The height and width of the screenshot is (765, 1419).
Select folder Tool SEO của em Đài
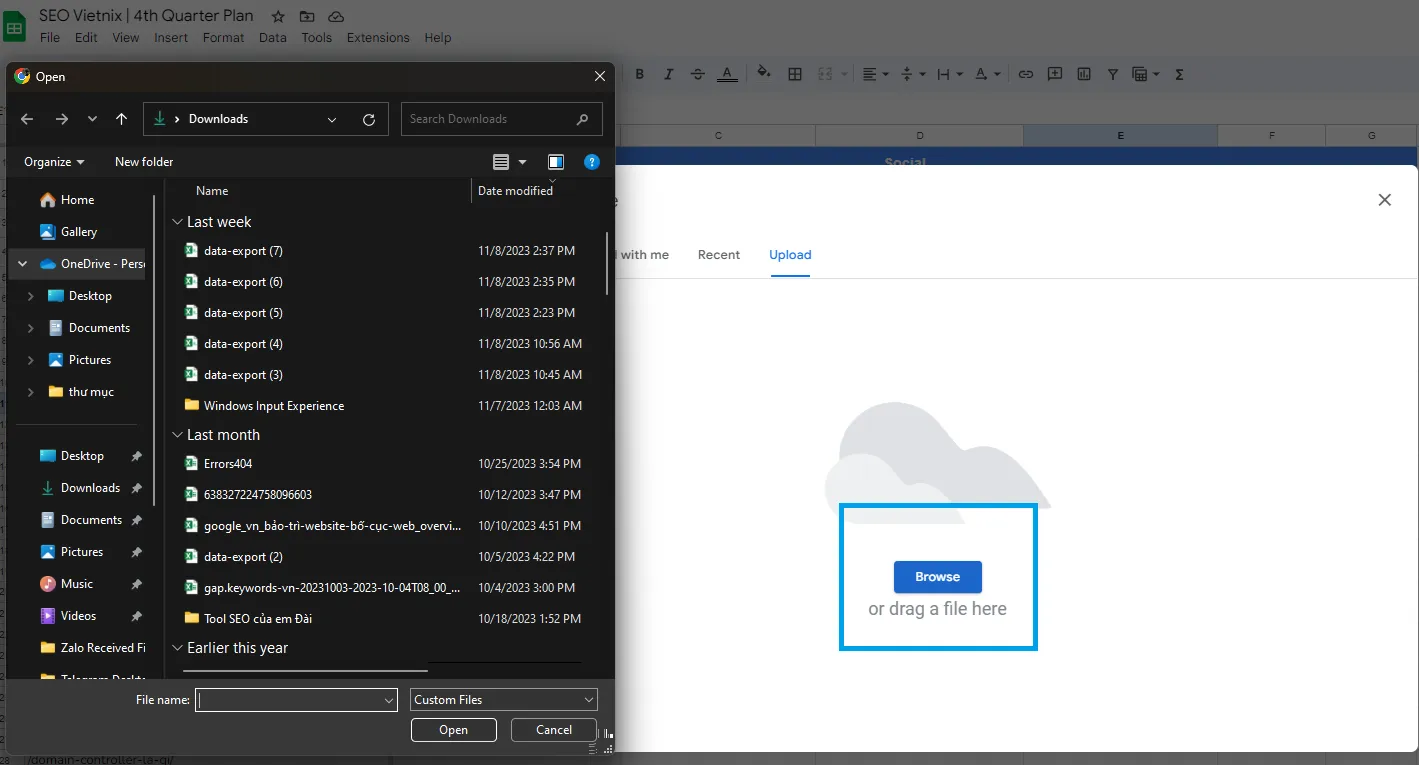coord(258,619)
